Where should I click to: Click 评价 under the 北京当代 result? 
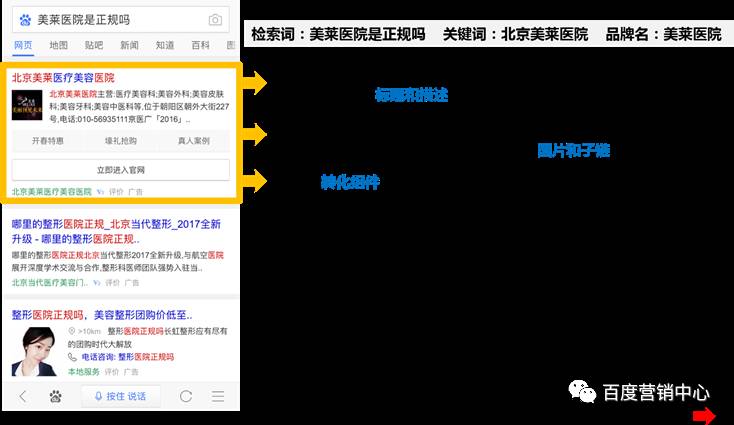click(x=112, y=283)
